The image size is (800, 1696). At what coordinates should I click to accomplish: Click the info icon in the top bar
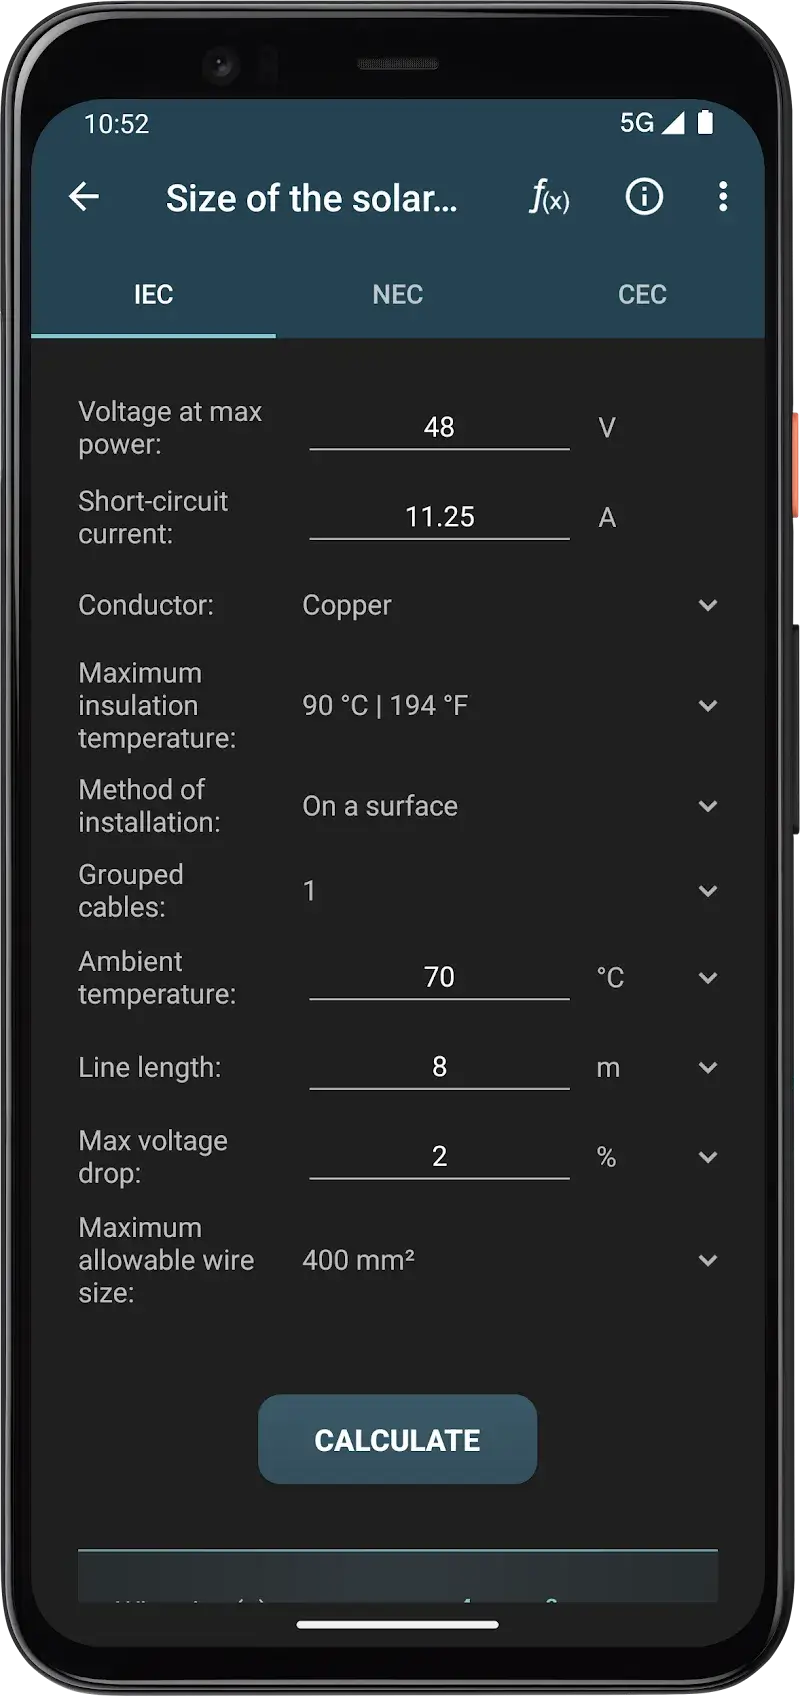pos(644,197)
